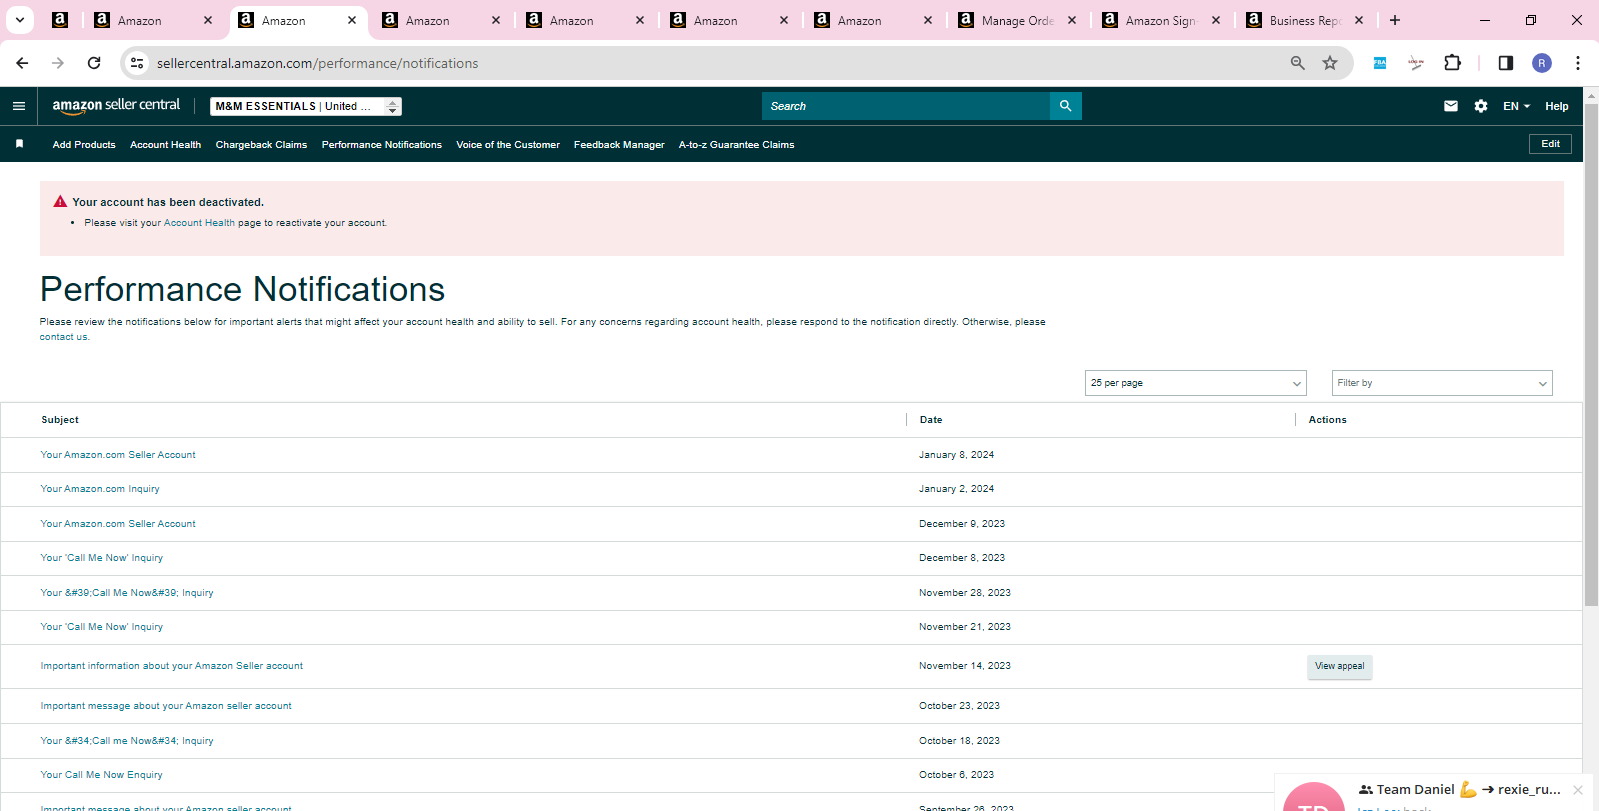This screenshot has width=1599, height=811.
Task: Open January 8, 2024 Seller Account notification
Action: click(x=118, y=455)
